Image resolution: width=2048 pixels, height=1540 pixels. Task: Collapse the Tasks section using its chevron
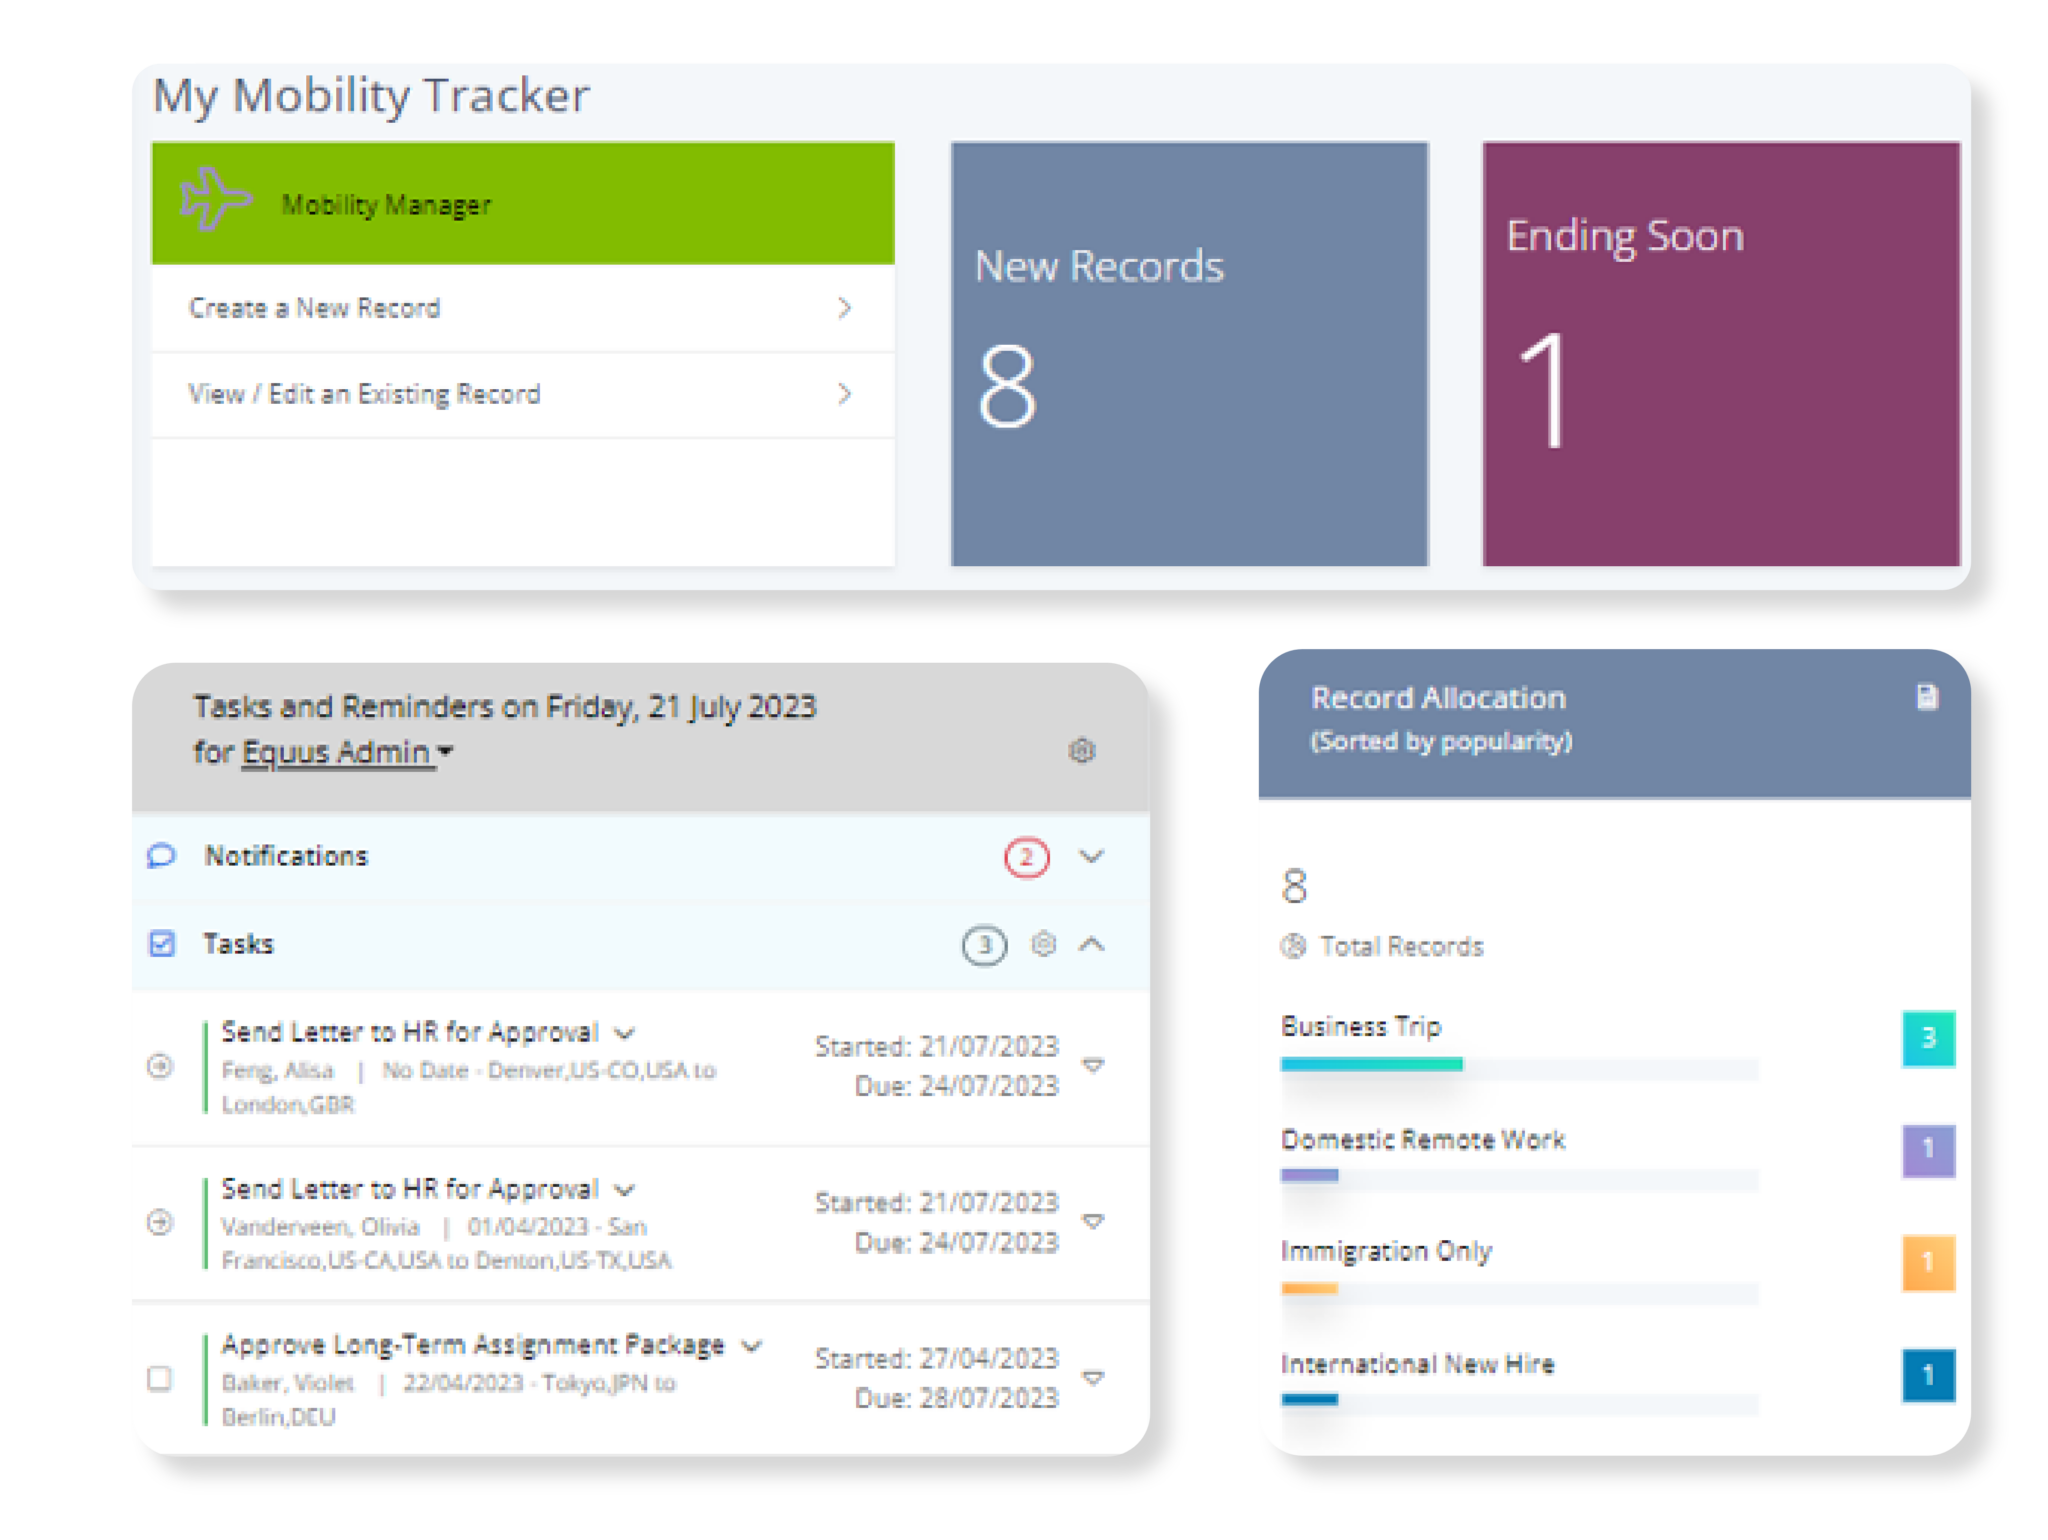pos(1093,943)
